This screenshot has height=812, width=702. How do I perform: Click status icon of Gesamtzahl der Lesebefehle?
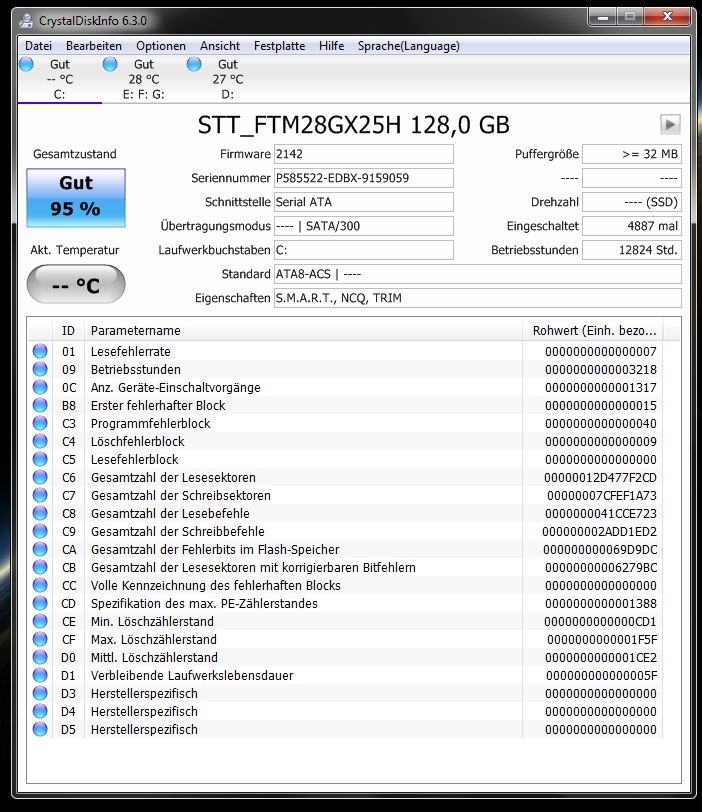coord(40,513)
